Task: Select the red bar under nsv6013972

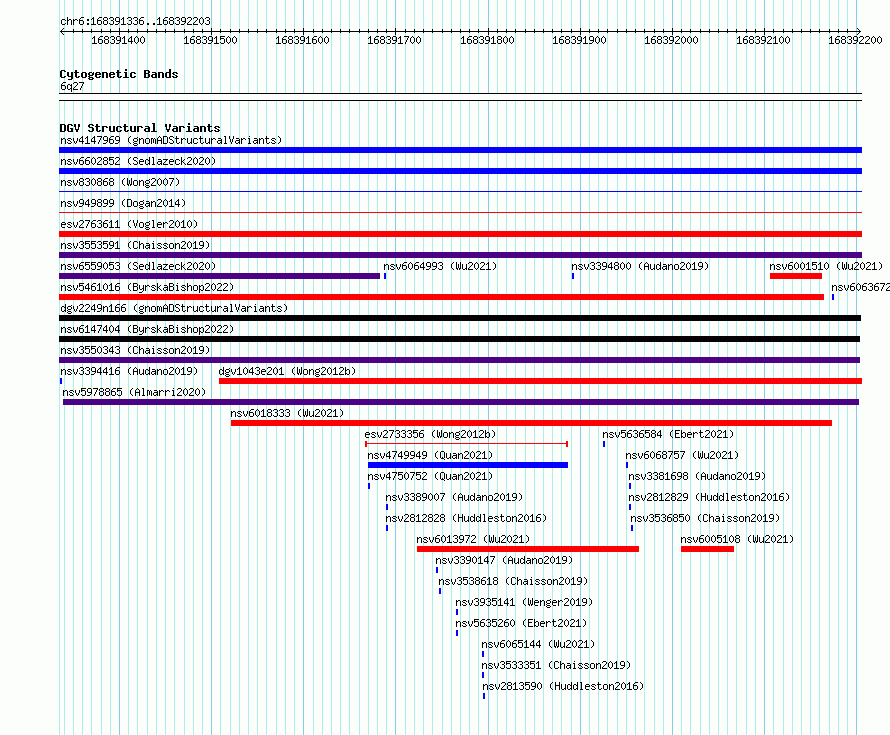Action: click(x=528, y=549)
